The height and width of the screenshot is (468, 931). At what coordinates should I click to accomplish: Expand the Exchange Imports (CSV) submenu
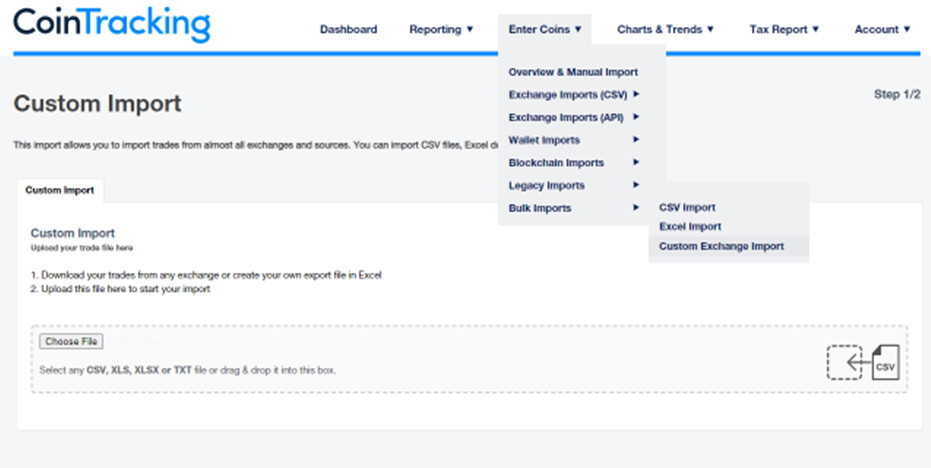574,94
